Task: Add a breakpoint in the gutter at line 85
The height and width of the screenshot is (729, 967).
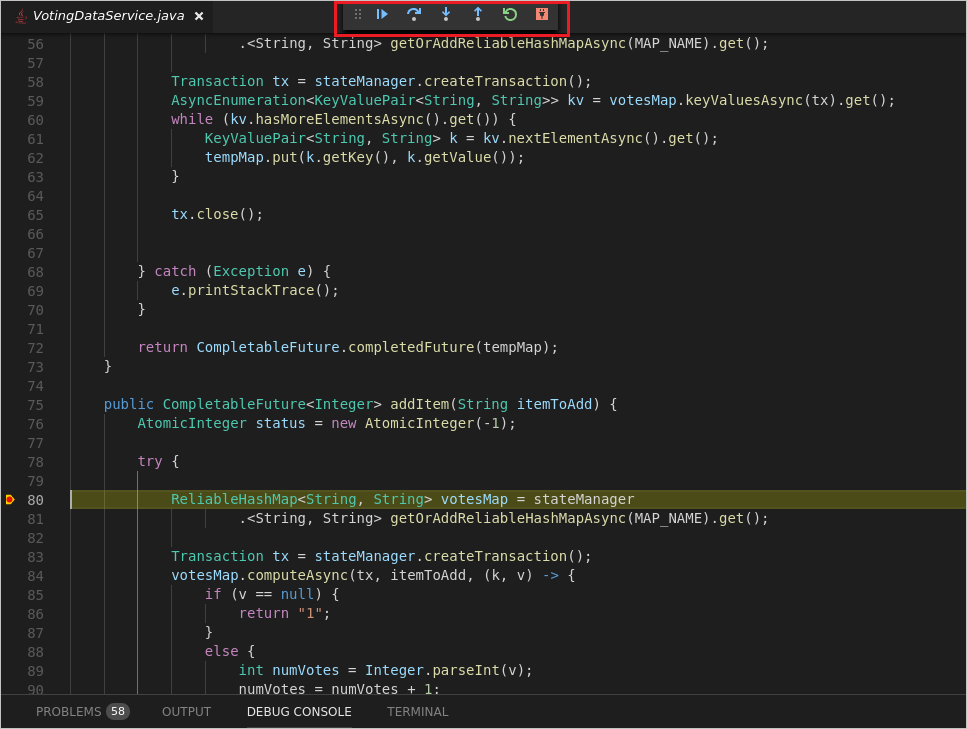Action: click(x=10, y=594)
